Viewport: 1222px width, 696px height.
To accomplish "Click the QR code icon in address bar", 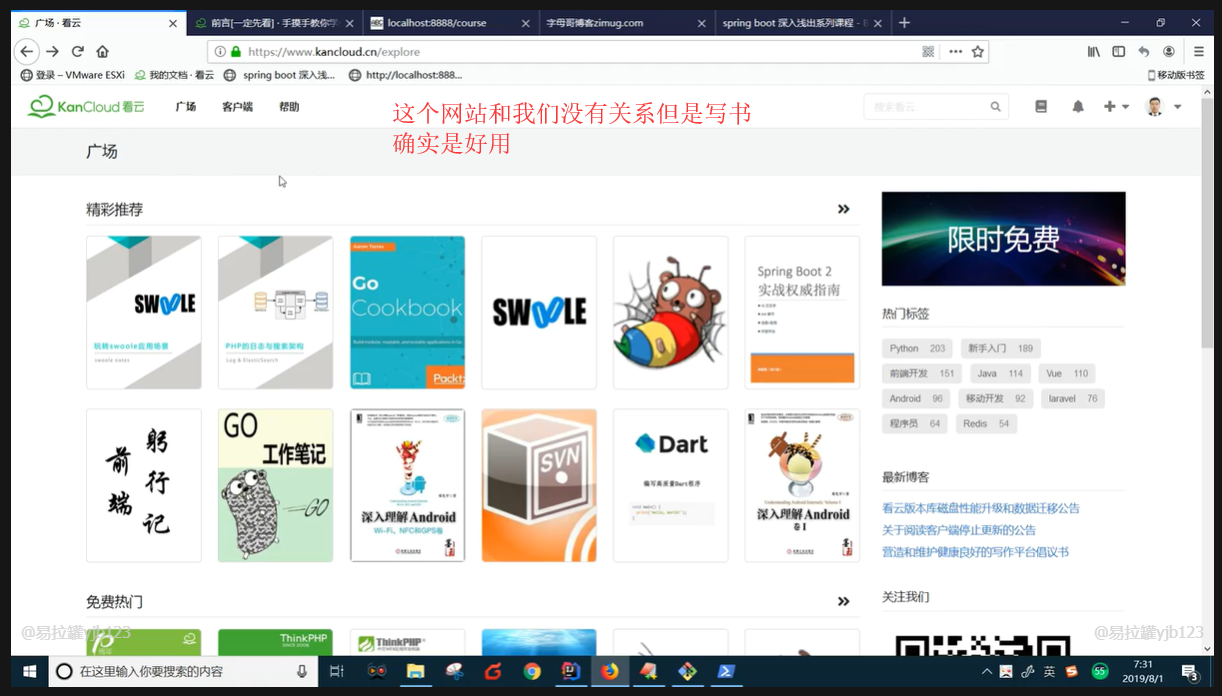I will [x=928, y=52].
